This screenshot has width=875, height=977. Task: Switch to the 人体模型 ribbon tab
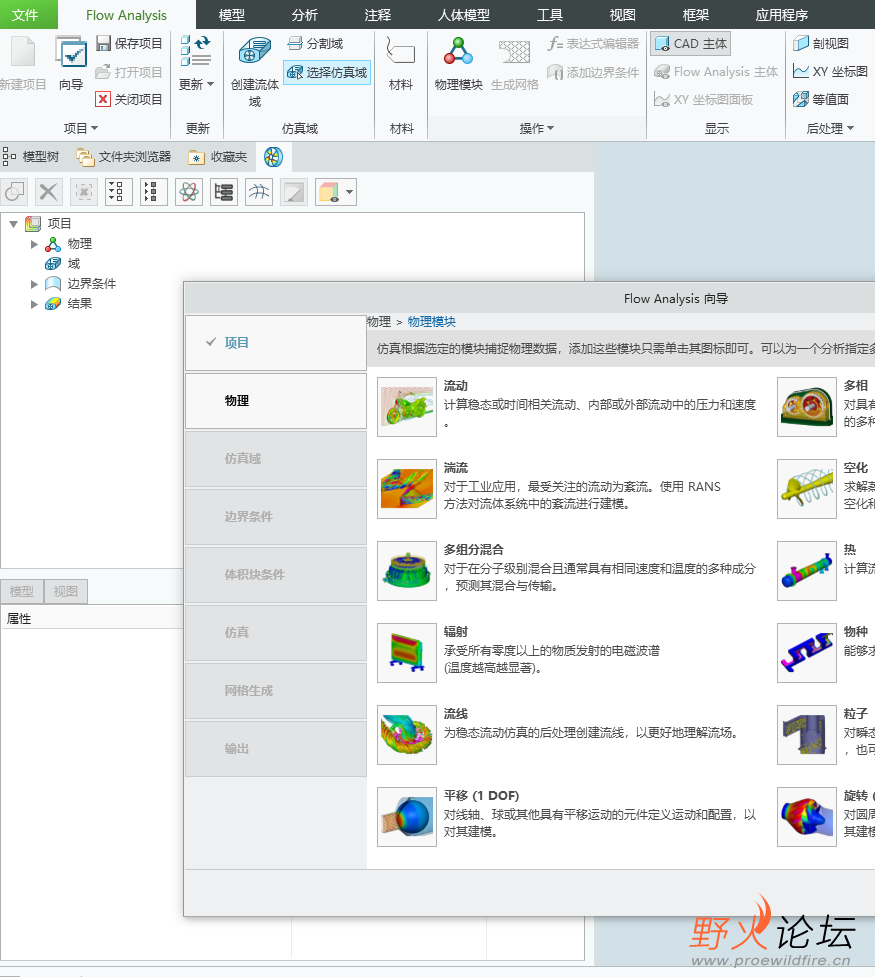pos(464,14)
